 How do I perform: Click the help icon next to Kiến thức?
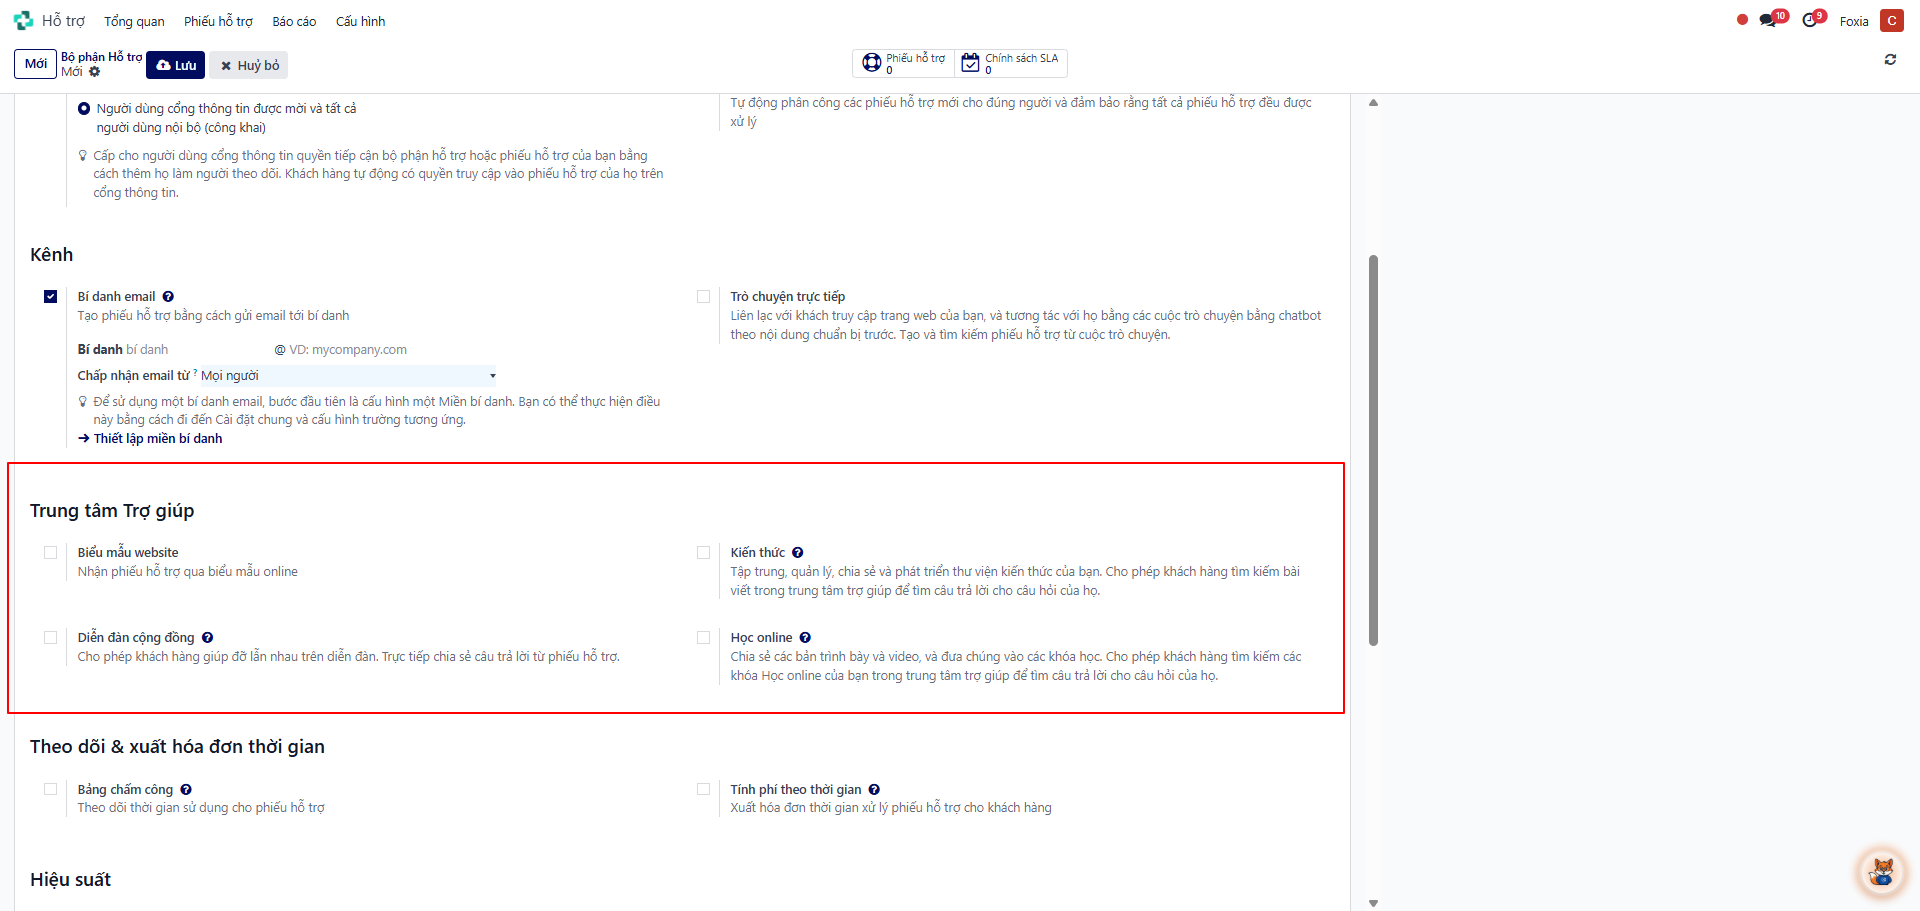[x=798, y=553]
